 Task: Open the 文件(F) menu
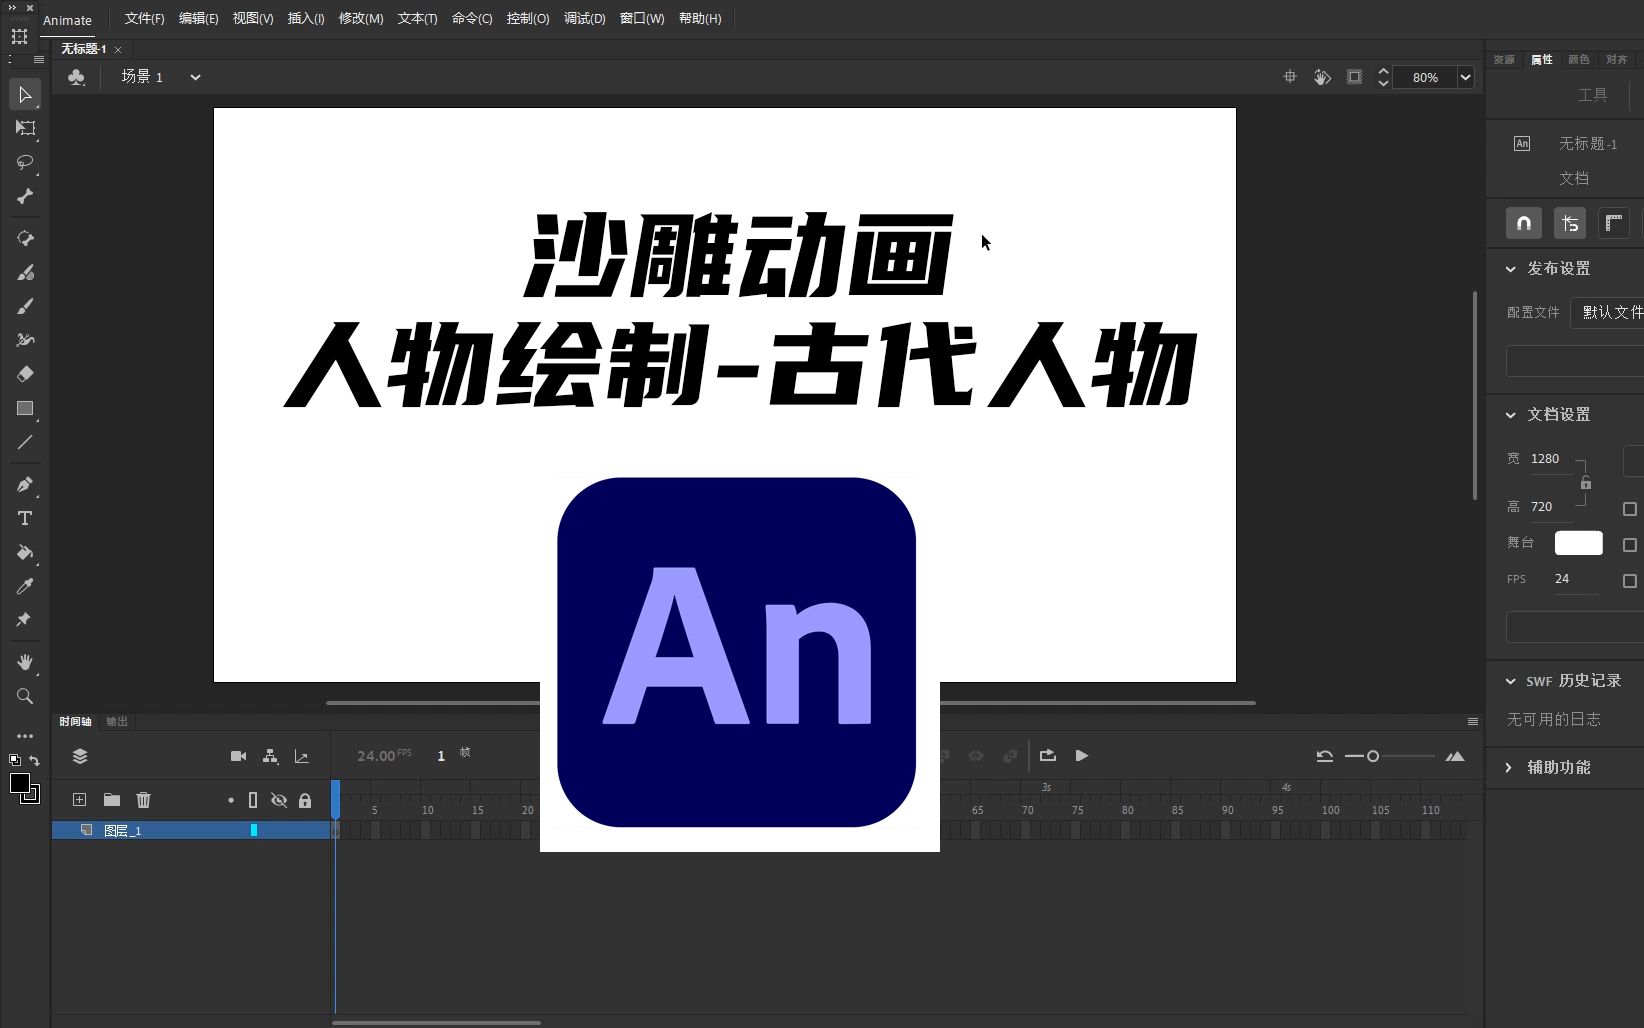pos(144,18)
